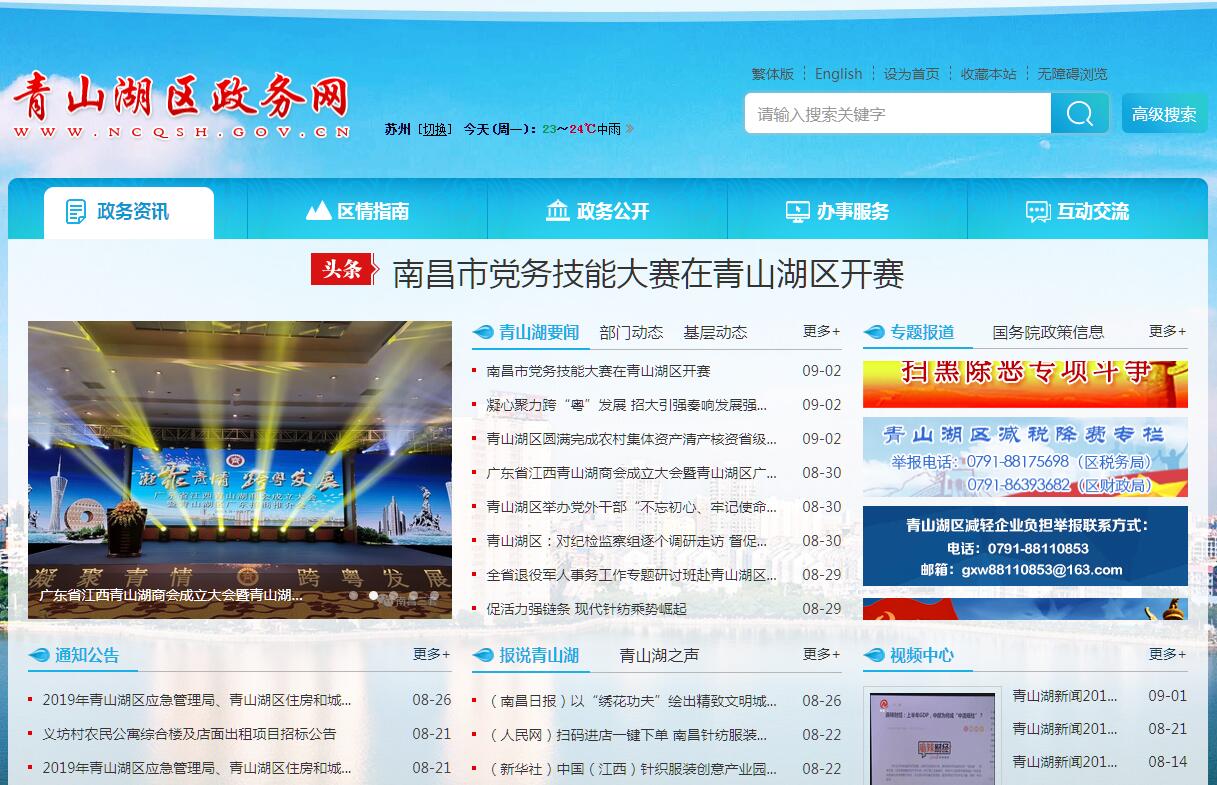Screen dimensions: 1217x785
Task: Click the arrow icon next to weather forecast
Action: point(630,129)
